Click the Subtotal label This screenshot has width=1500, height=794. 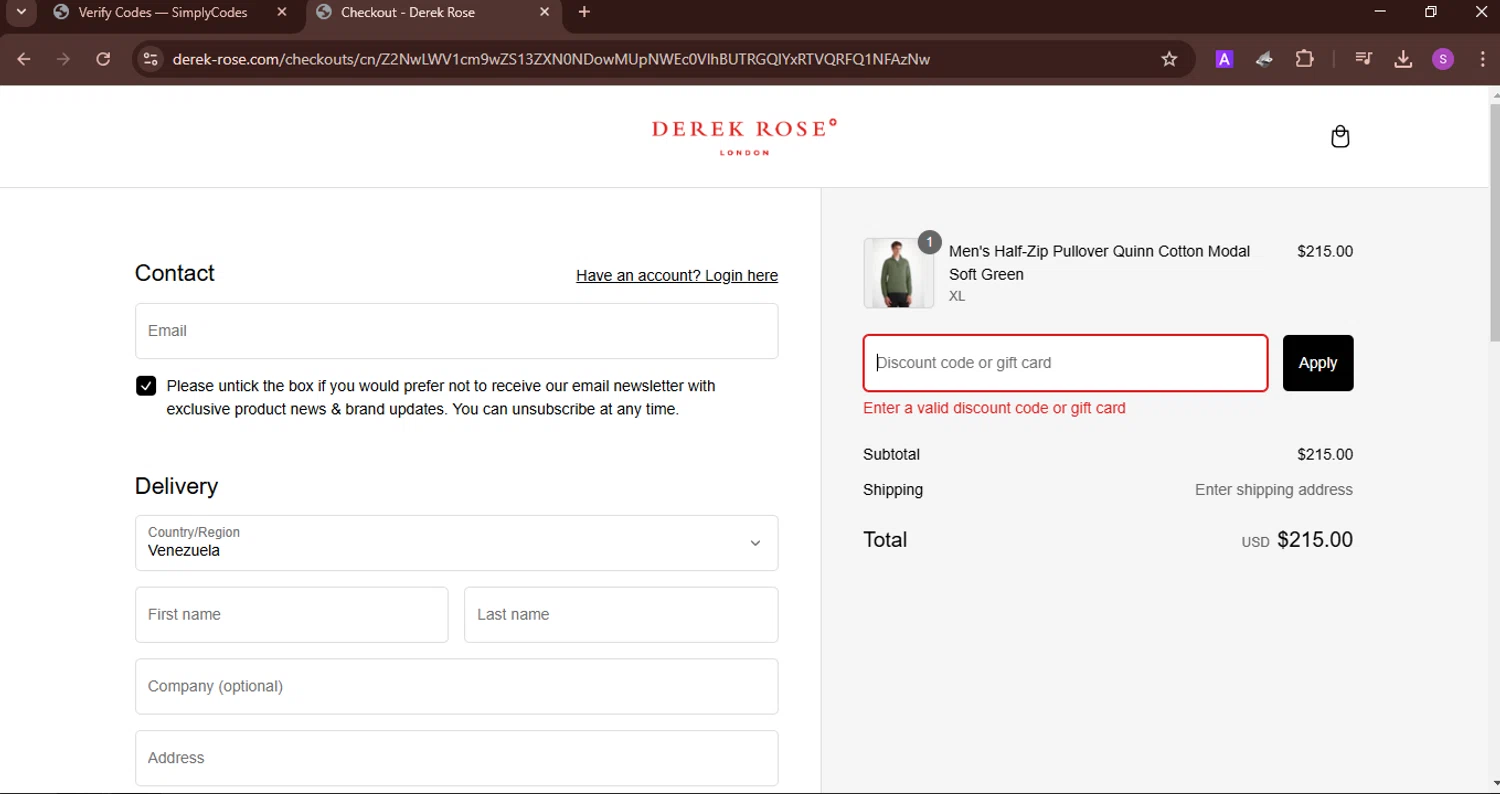[891, 454]
